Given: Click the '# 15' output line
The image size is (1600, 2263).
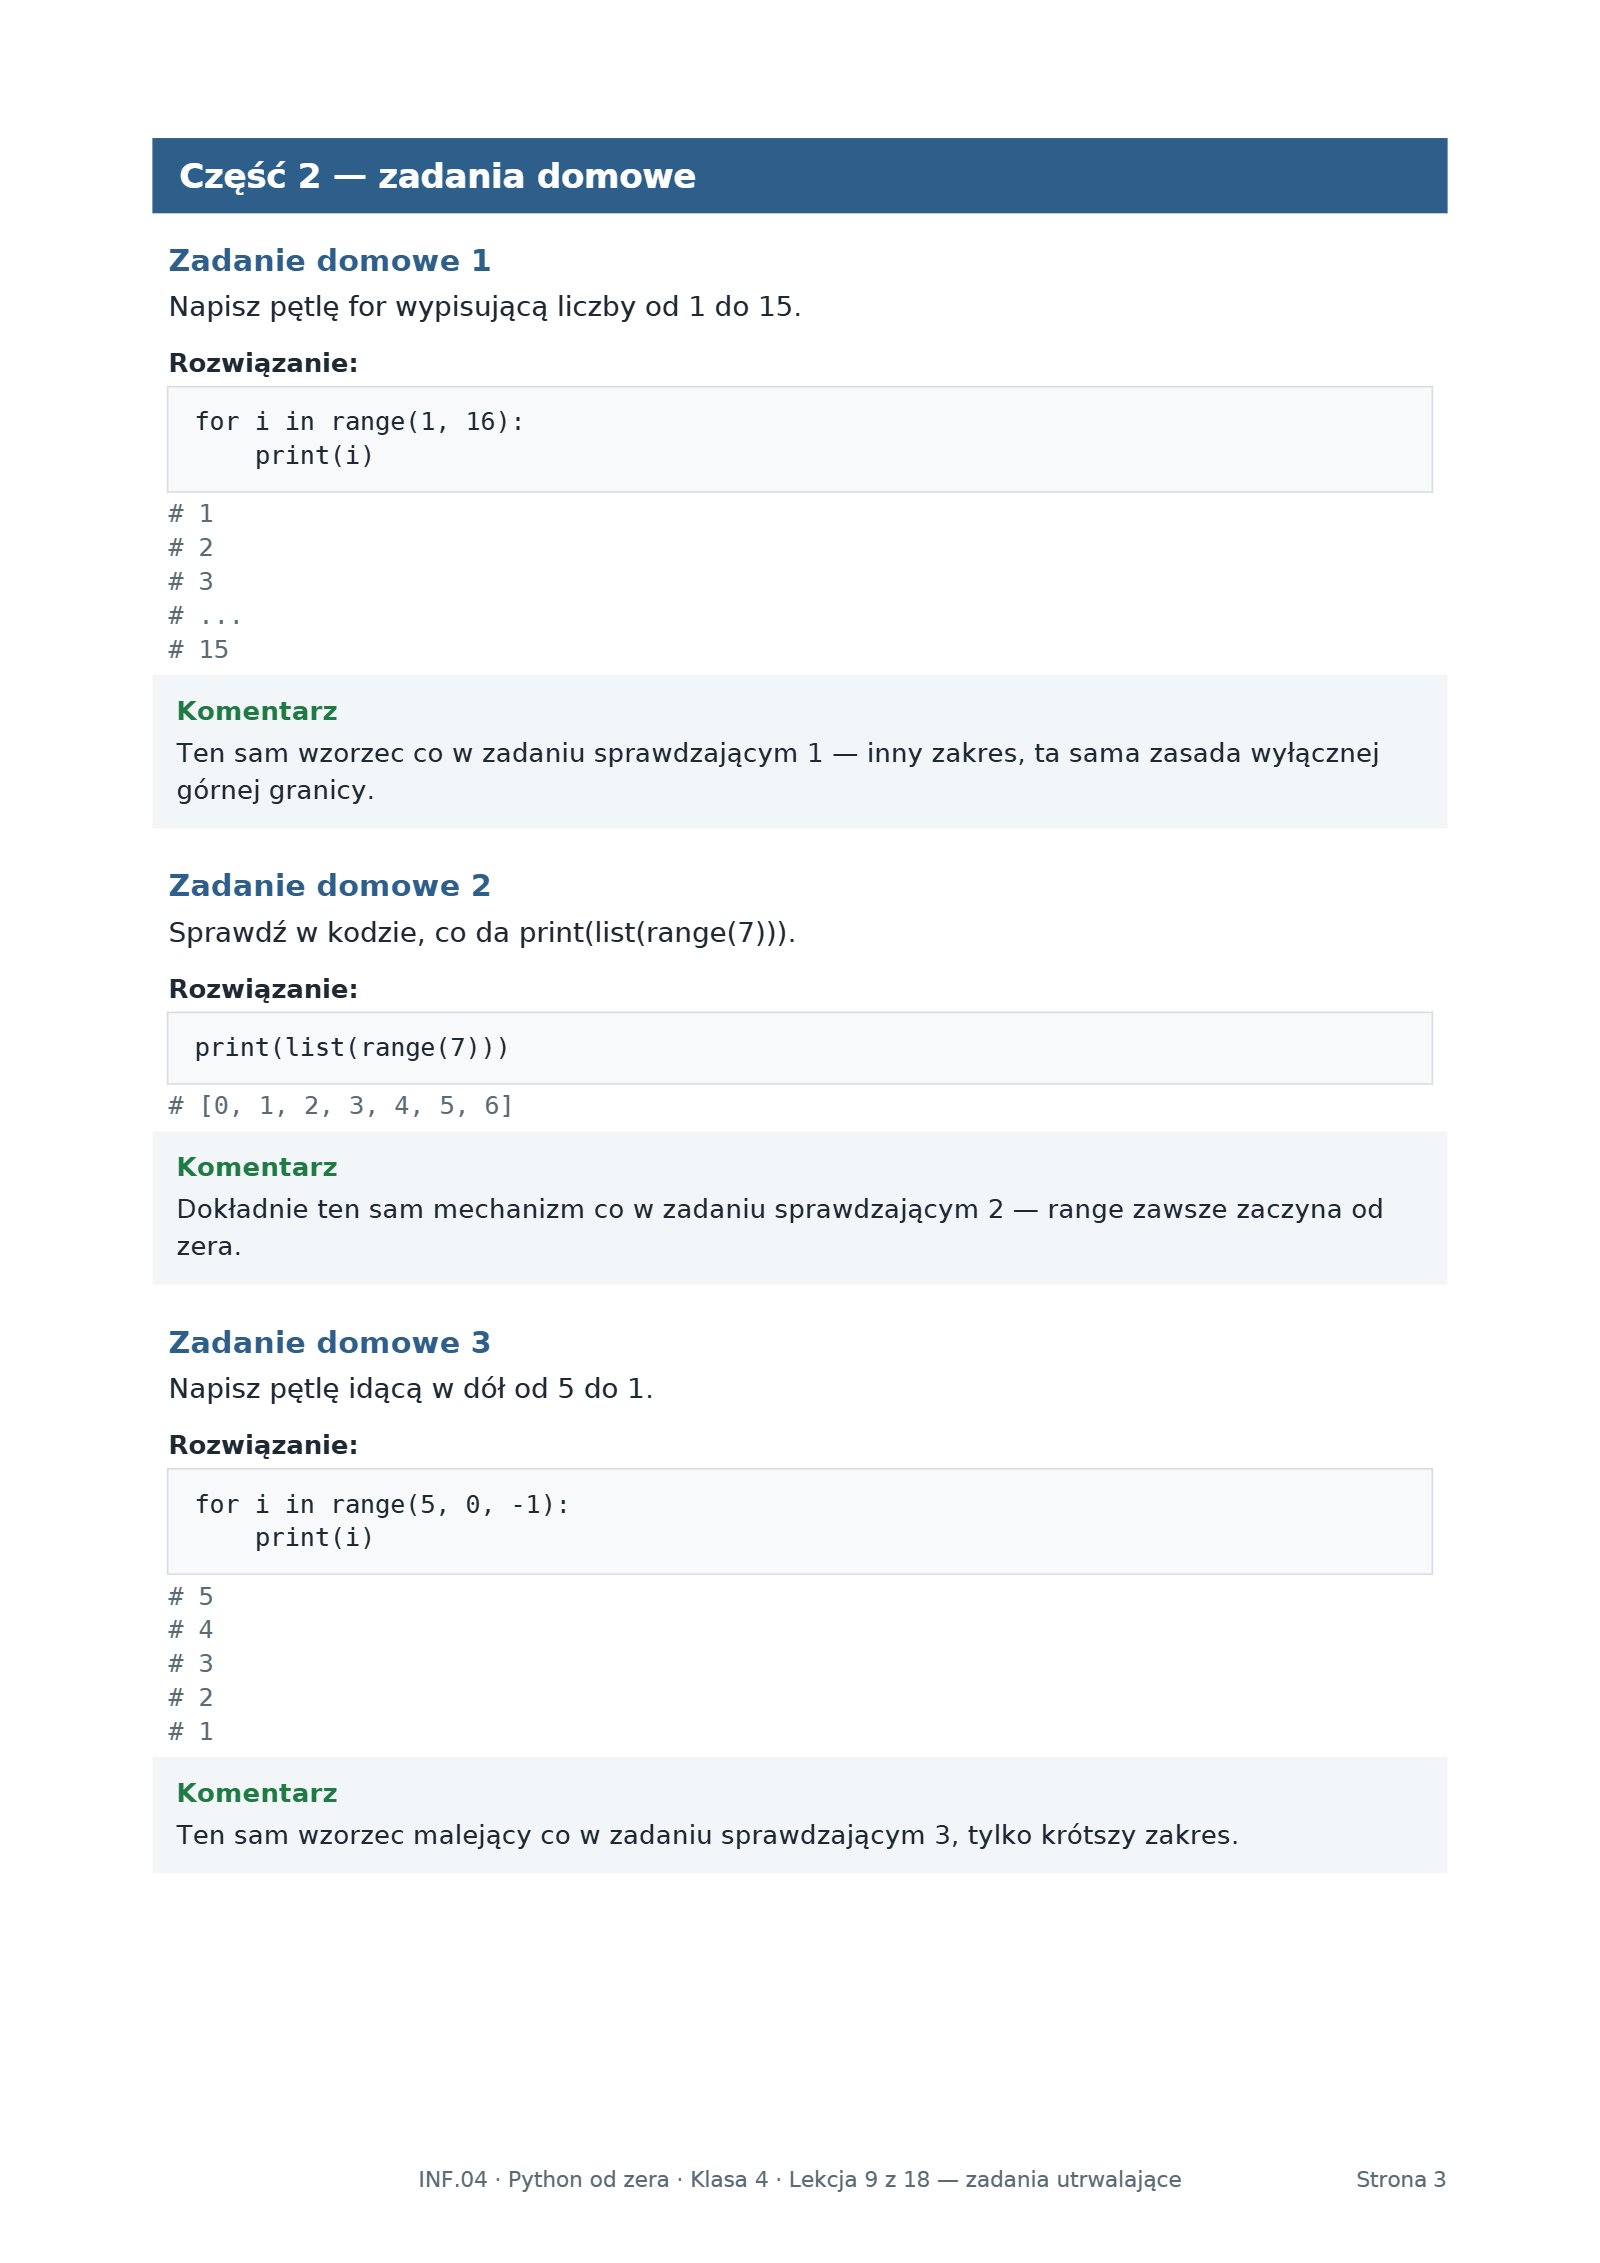Looking at the screenshot, I should click(x=199, y=650).
